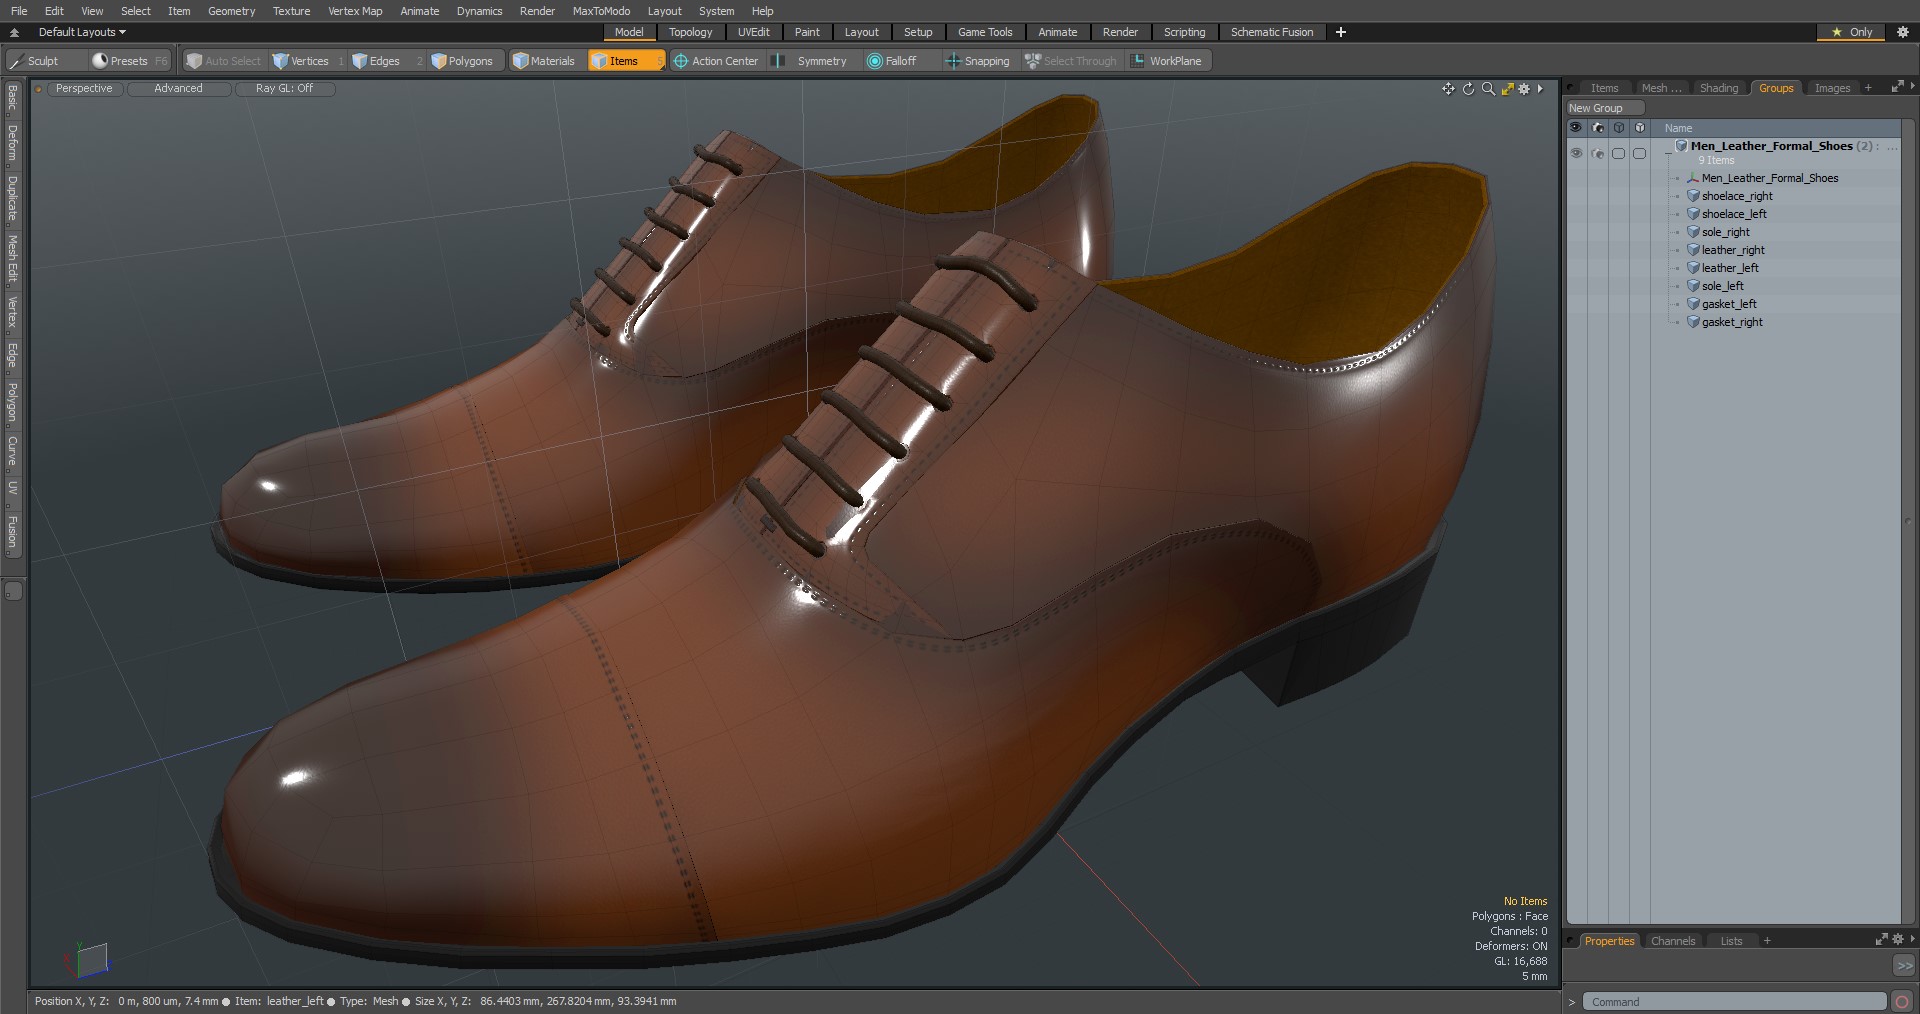Open viewport settings gear icon
The image size is (1920, 1014).
[1524, 89]
